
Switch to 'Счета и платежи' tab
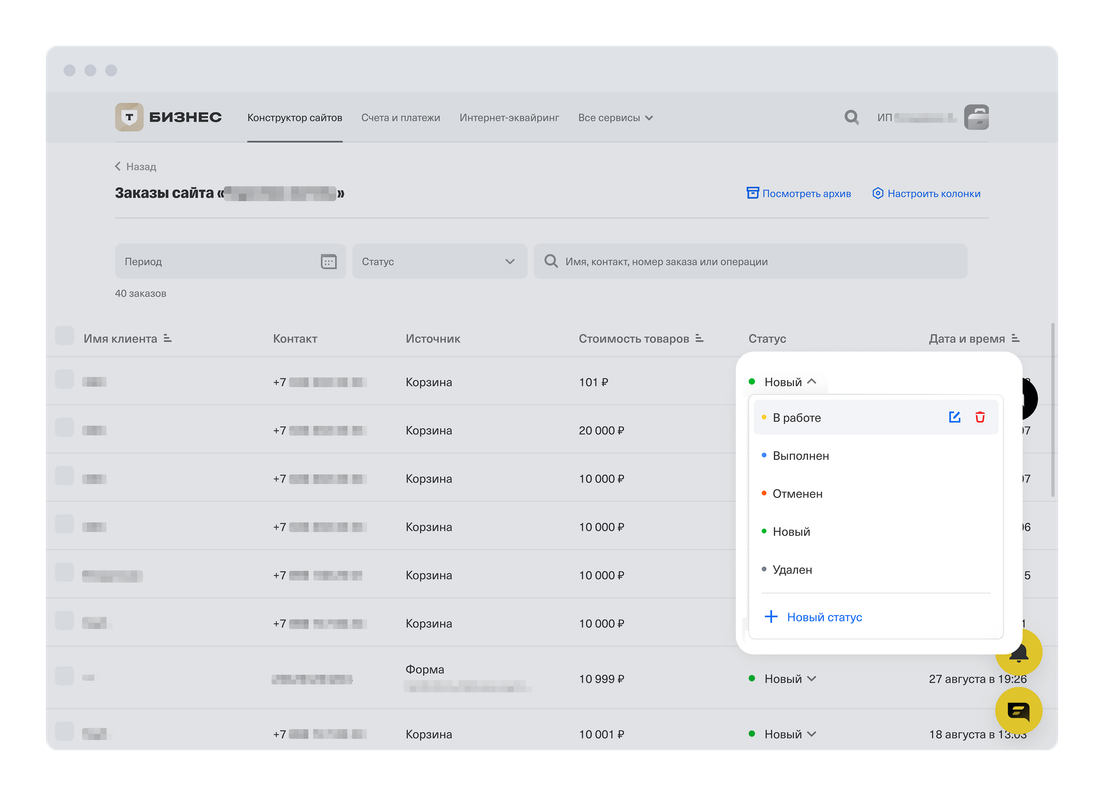pos(400,118)
